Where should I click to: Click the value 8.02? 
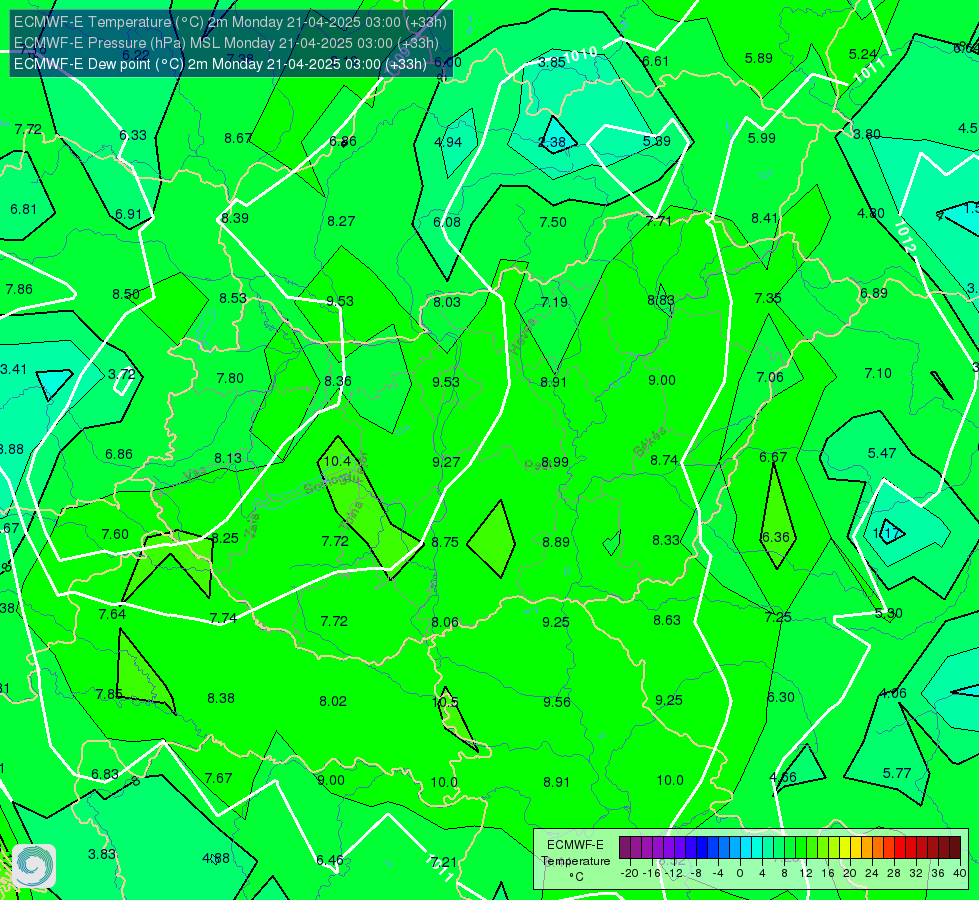(333, 701)
